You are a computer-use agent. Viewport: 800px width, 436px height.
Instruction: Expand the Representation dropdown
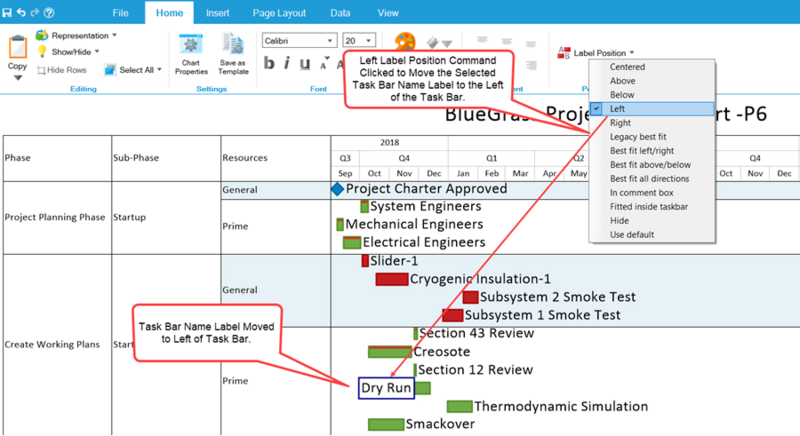click(x=114, y=35)
